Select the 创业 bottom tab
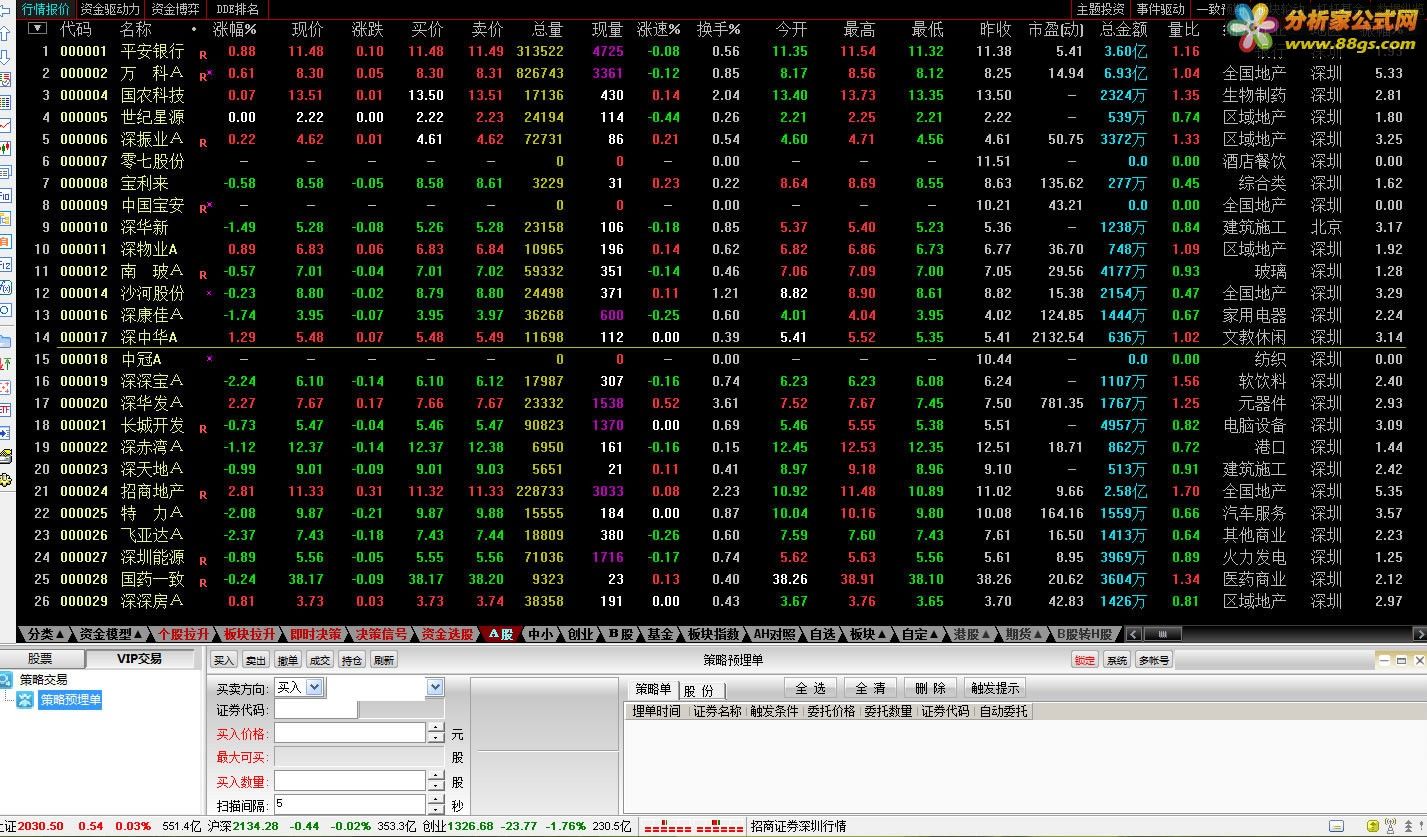This screenshot has height=837, width=1427. pos(580,634)
